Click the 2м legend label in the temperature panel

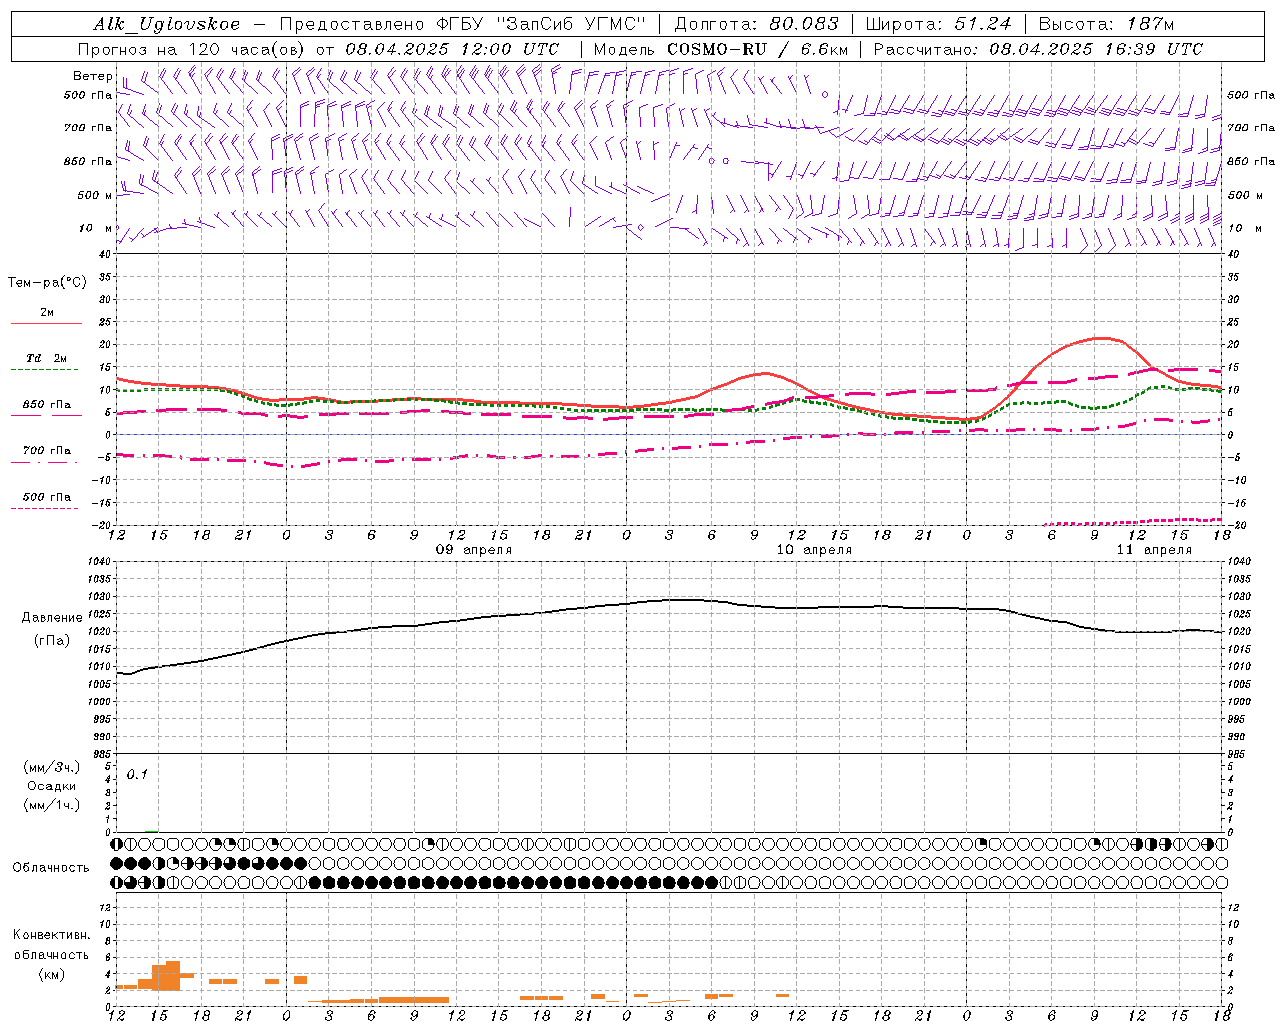[x=47, y=313]
